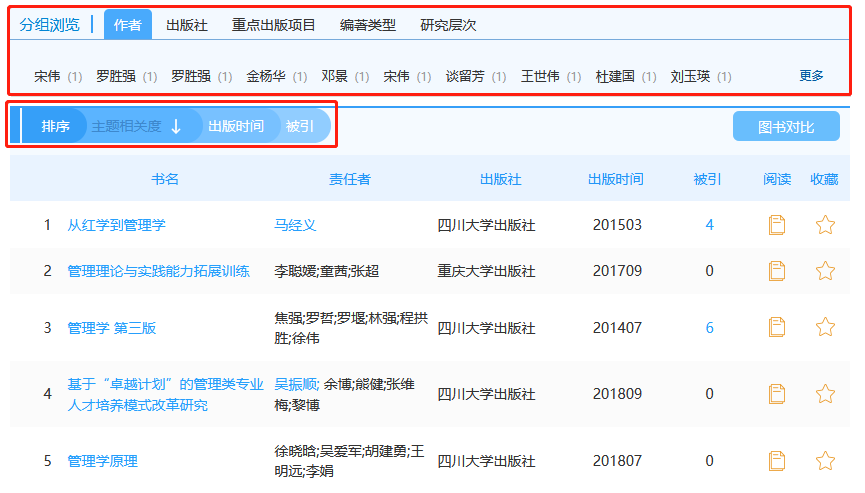Image resolution: width=865 pixels, height=493 pixels.
Task: Sort results by 被引 in sort bar
Action: pyautogui.click(x=300, y=126)
